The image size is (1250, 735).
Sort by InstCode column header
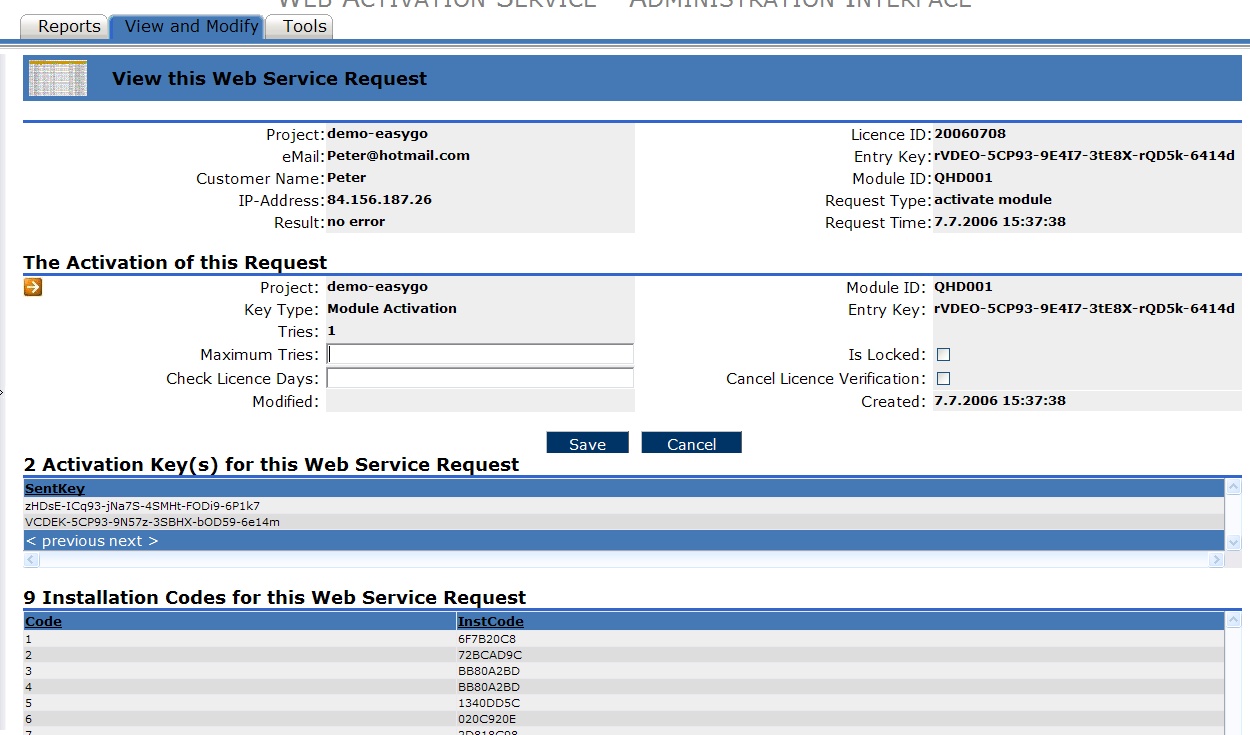coord(490,622)
